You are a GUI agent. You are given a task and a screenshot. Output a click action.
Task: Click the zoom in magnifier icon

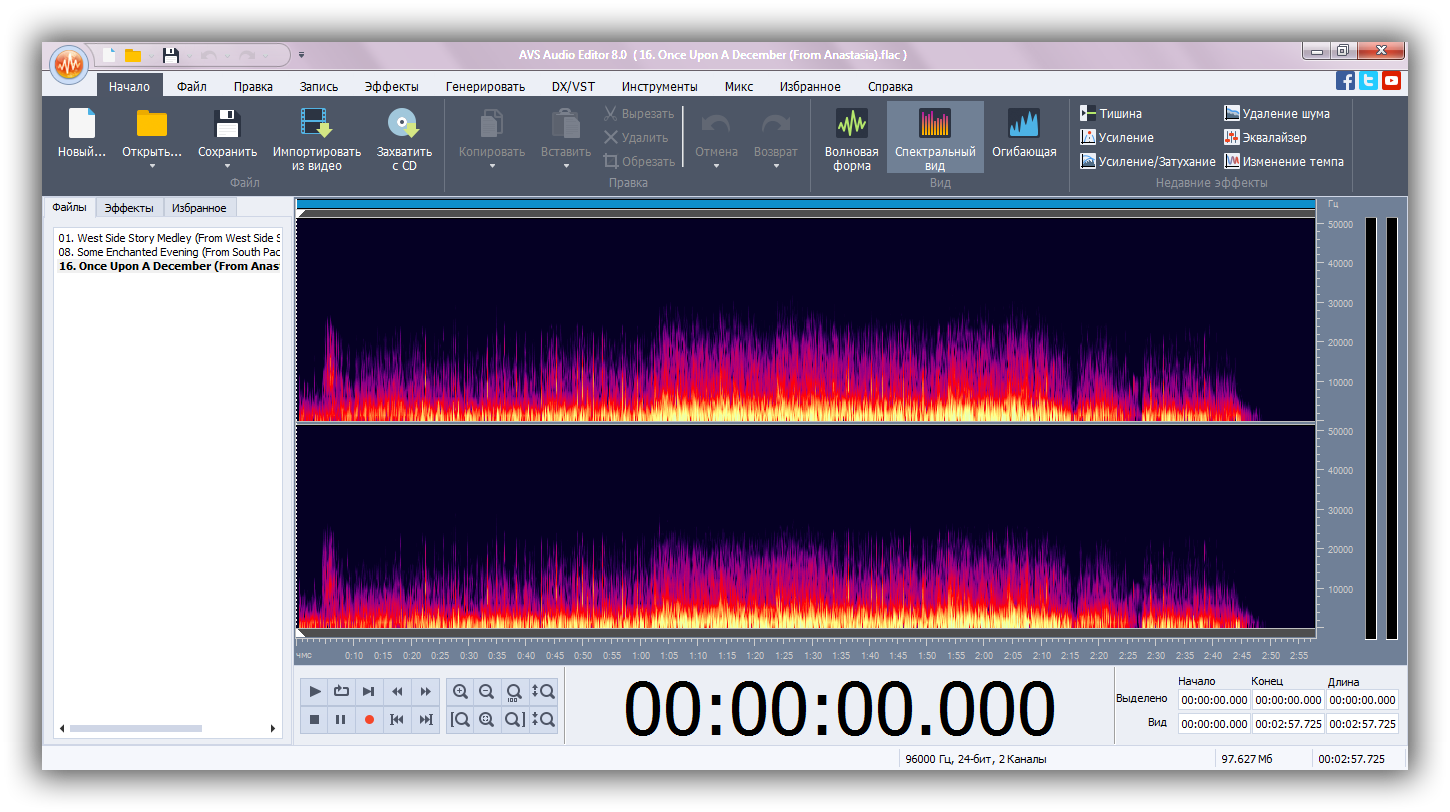460,691
